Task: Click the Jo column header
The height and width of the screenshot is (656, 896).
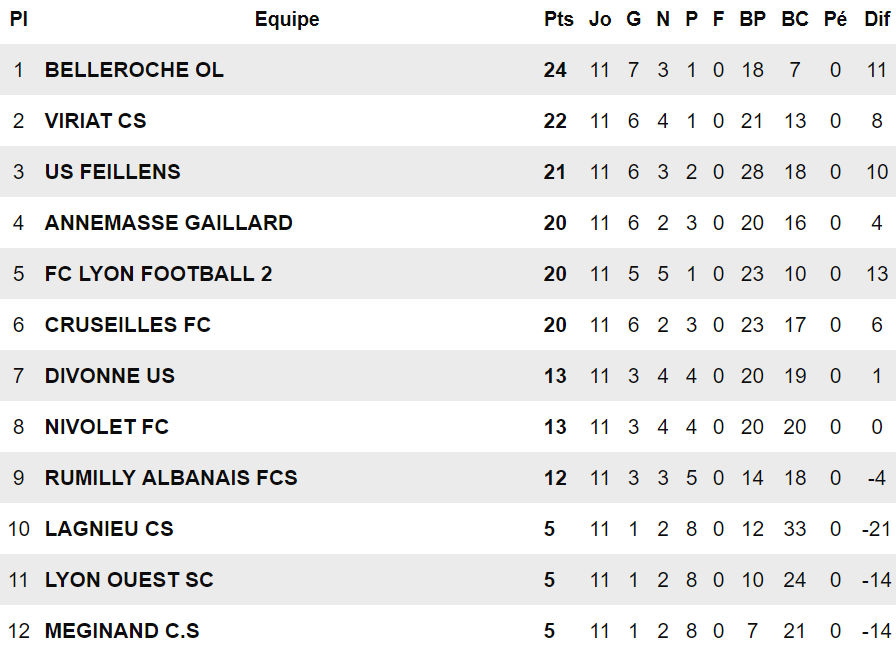Action: tap(600, 19)
